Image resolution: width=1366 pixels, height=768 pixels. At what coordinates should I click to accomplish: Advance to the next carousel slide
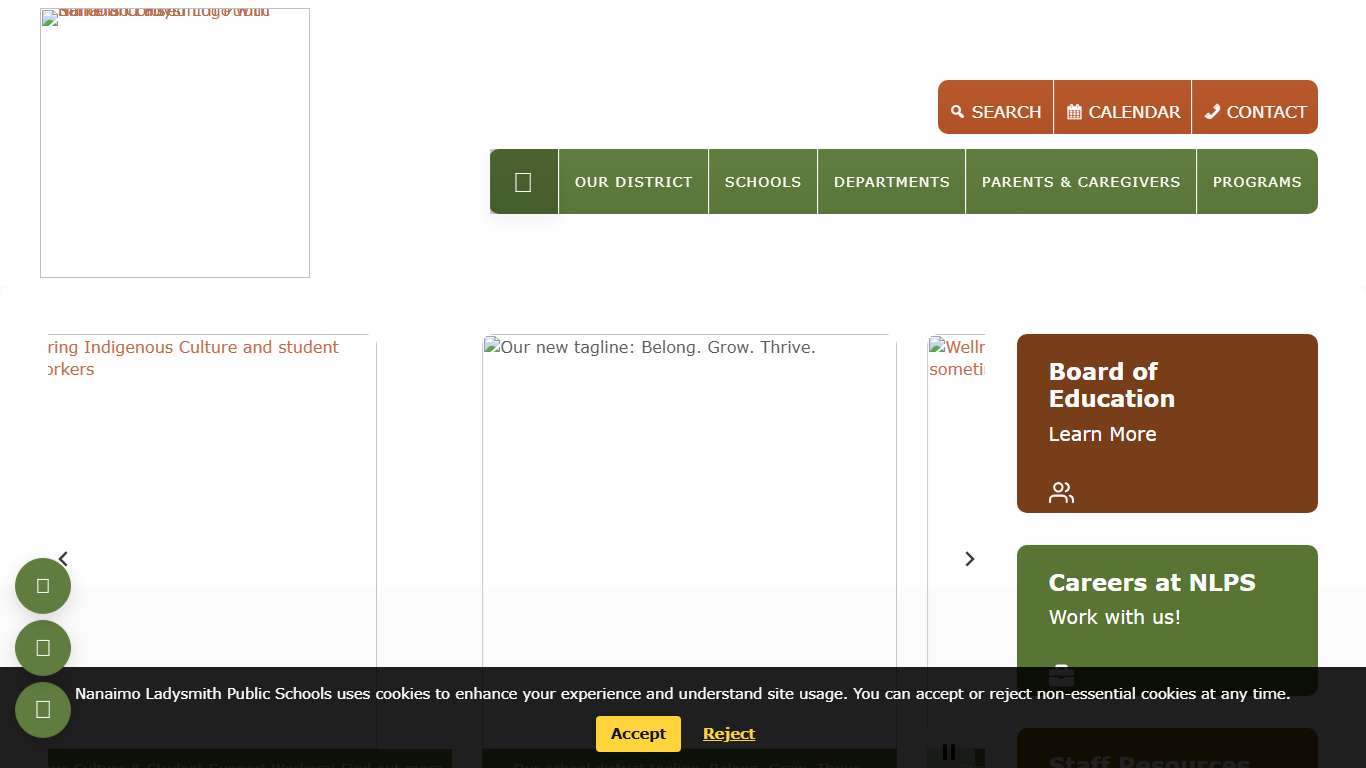(969, 559)
